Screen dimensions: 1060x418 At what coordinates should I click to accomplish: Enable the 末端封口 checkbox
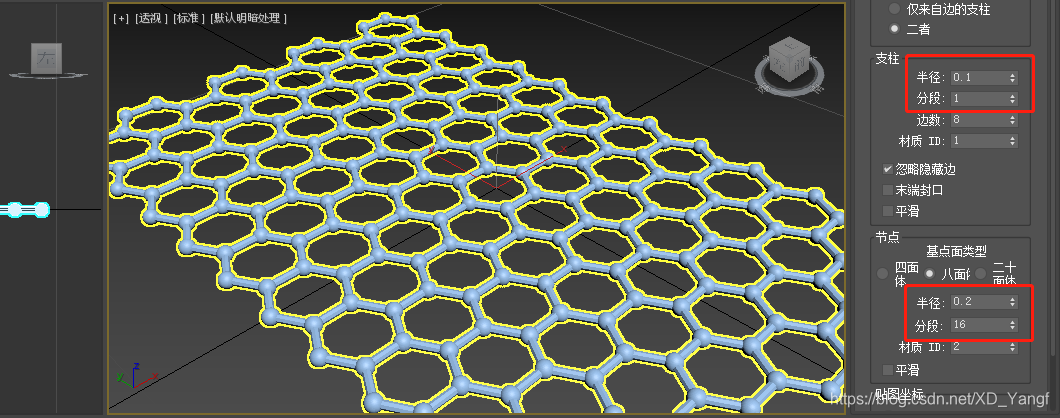(888, 190)
